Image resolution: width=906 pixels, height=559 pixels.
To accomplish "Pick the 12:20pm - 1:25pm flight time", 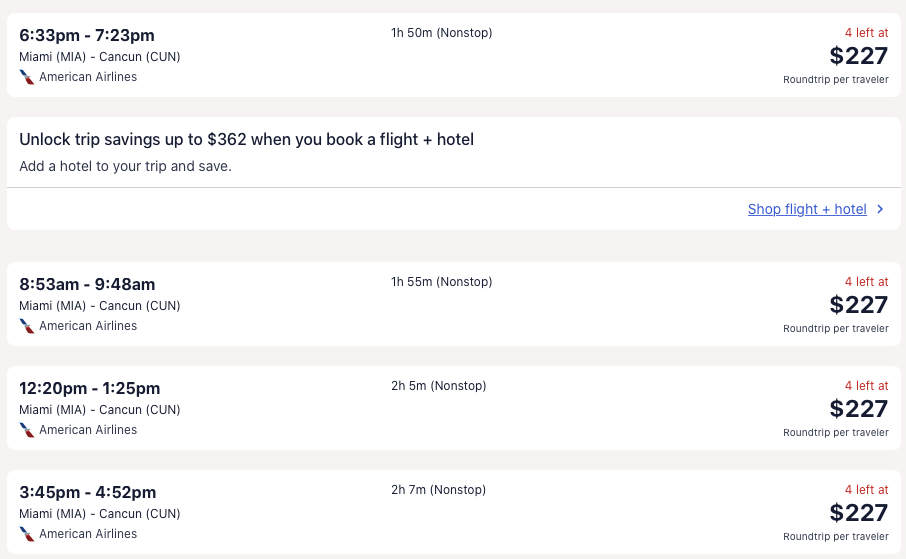I will (90, 389).
